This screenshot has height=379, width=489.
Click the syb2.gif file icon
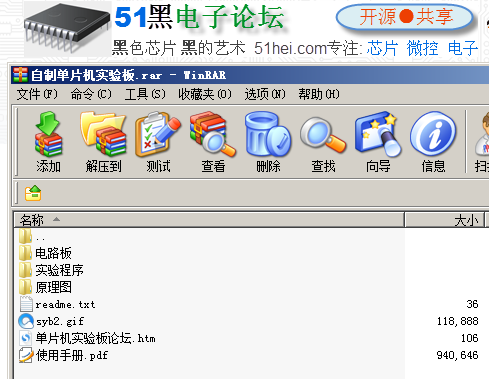pos(26,321)
